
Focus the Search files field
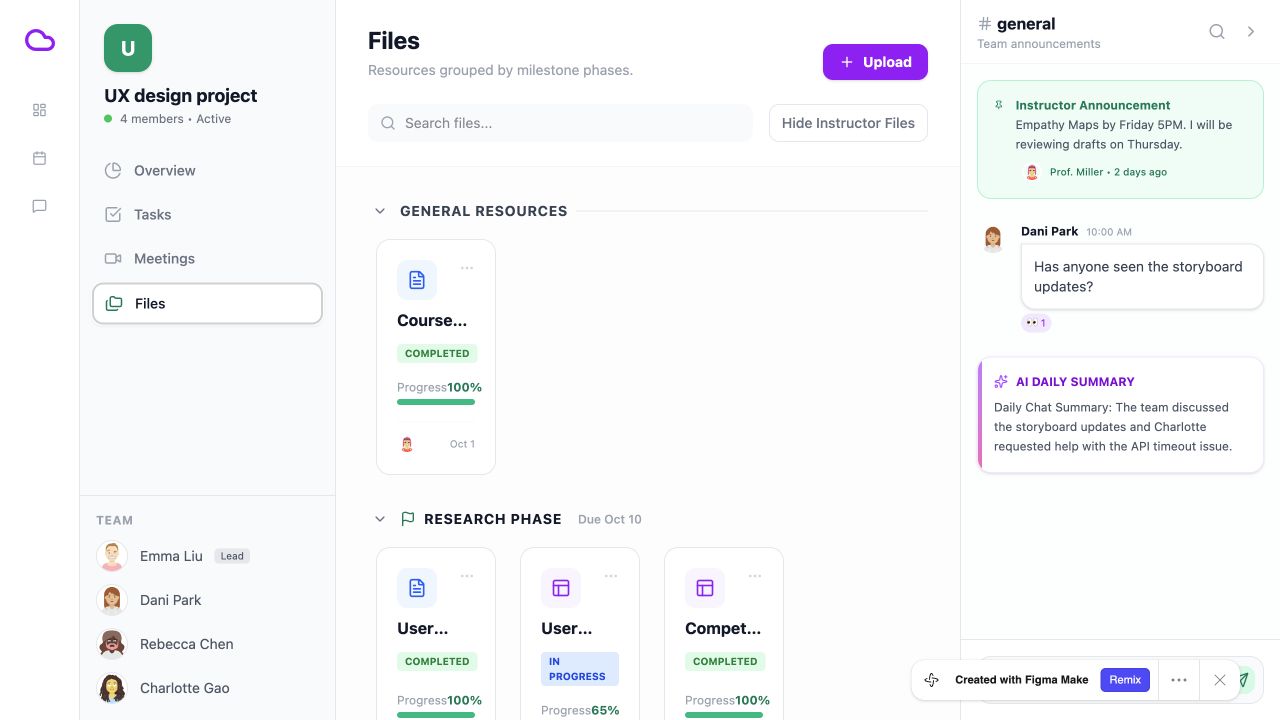tap(560, 123)
